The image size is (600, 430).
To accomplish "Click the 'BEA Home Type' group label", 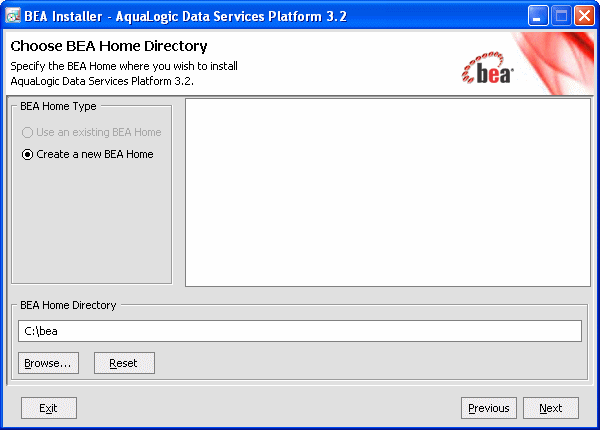I will (58, 106).
